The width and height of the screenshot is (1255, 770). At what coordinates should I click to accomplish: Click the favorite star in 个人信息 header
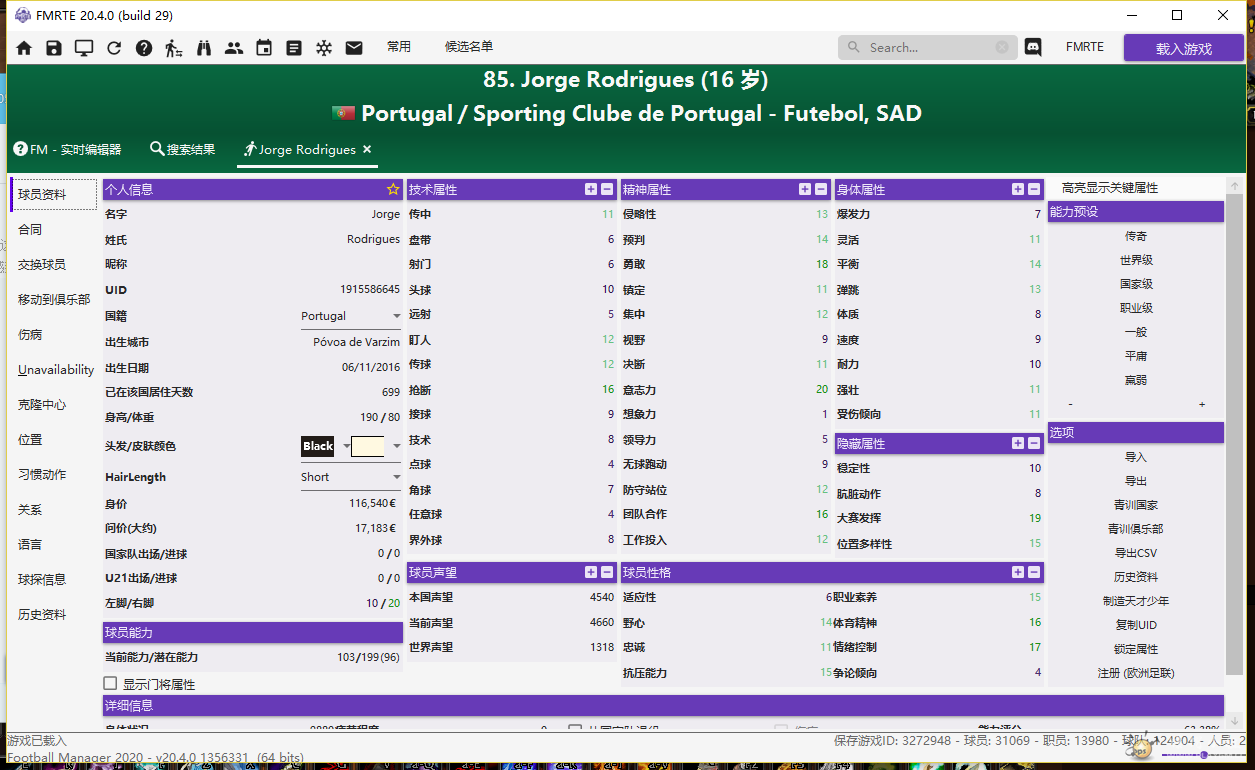point(393,189)
